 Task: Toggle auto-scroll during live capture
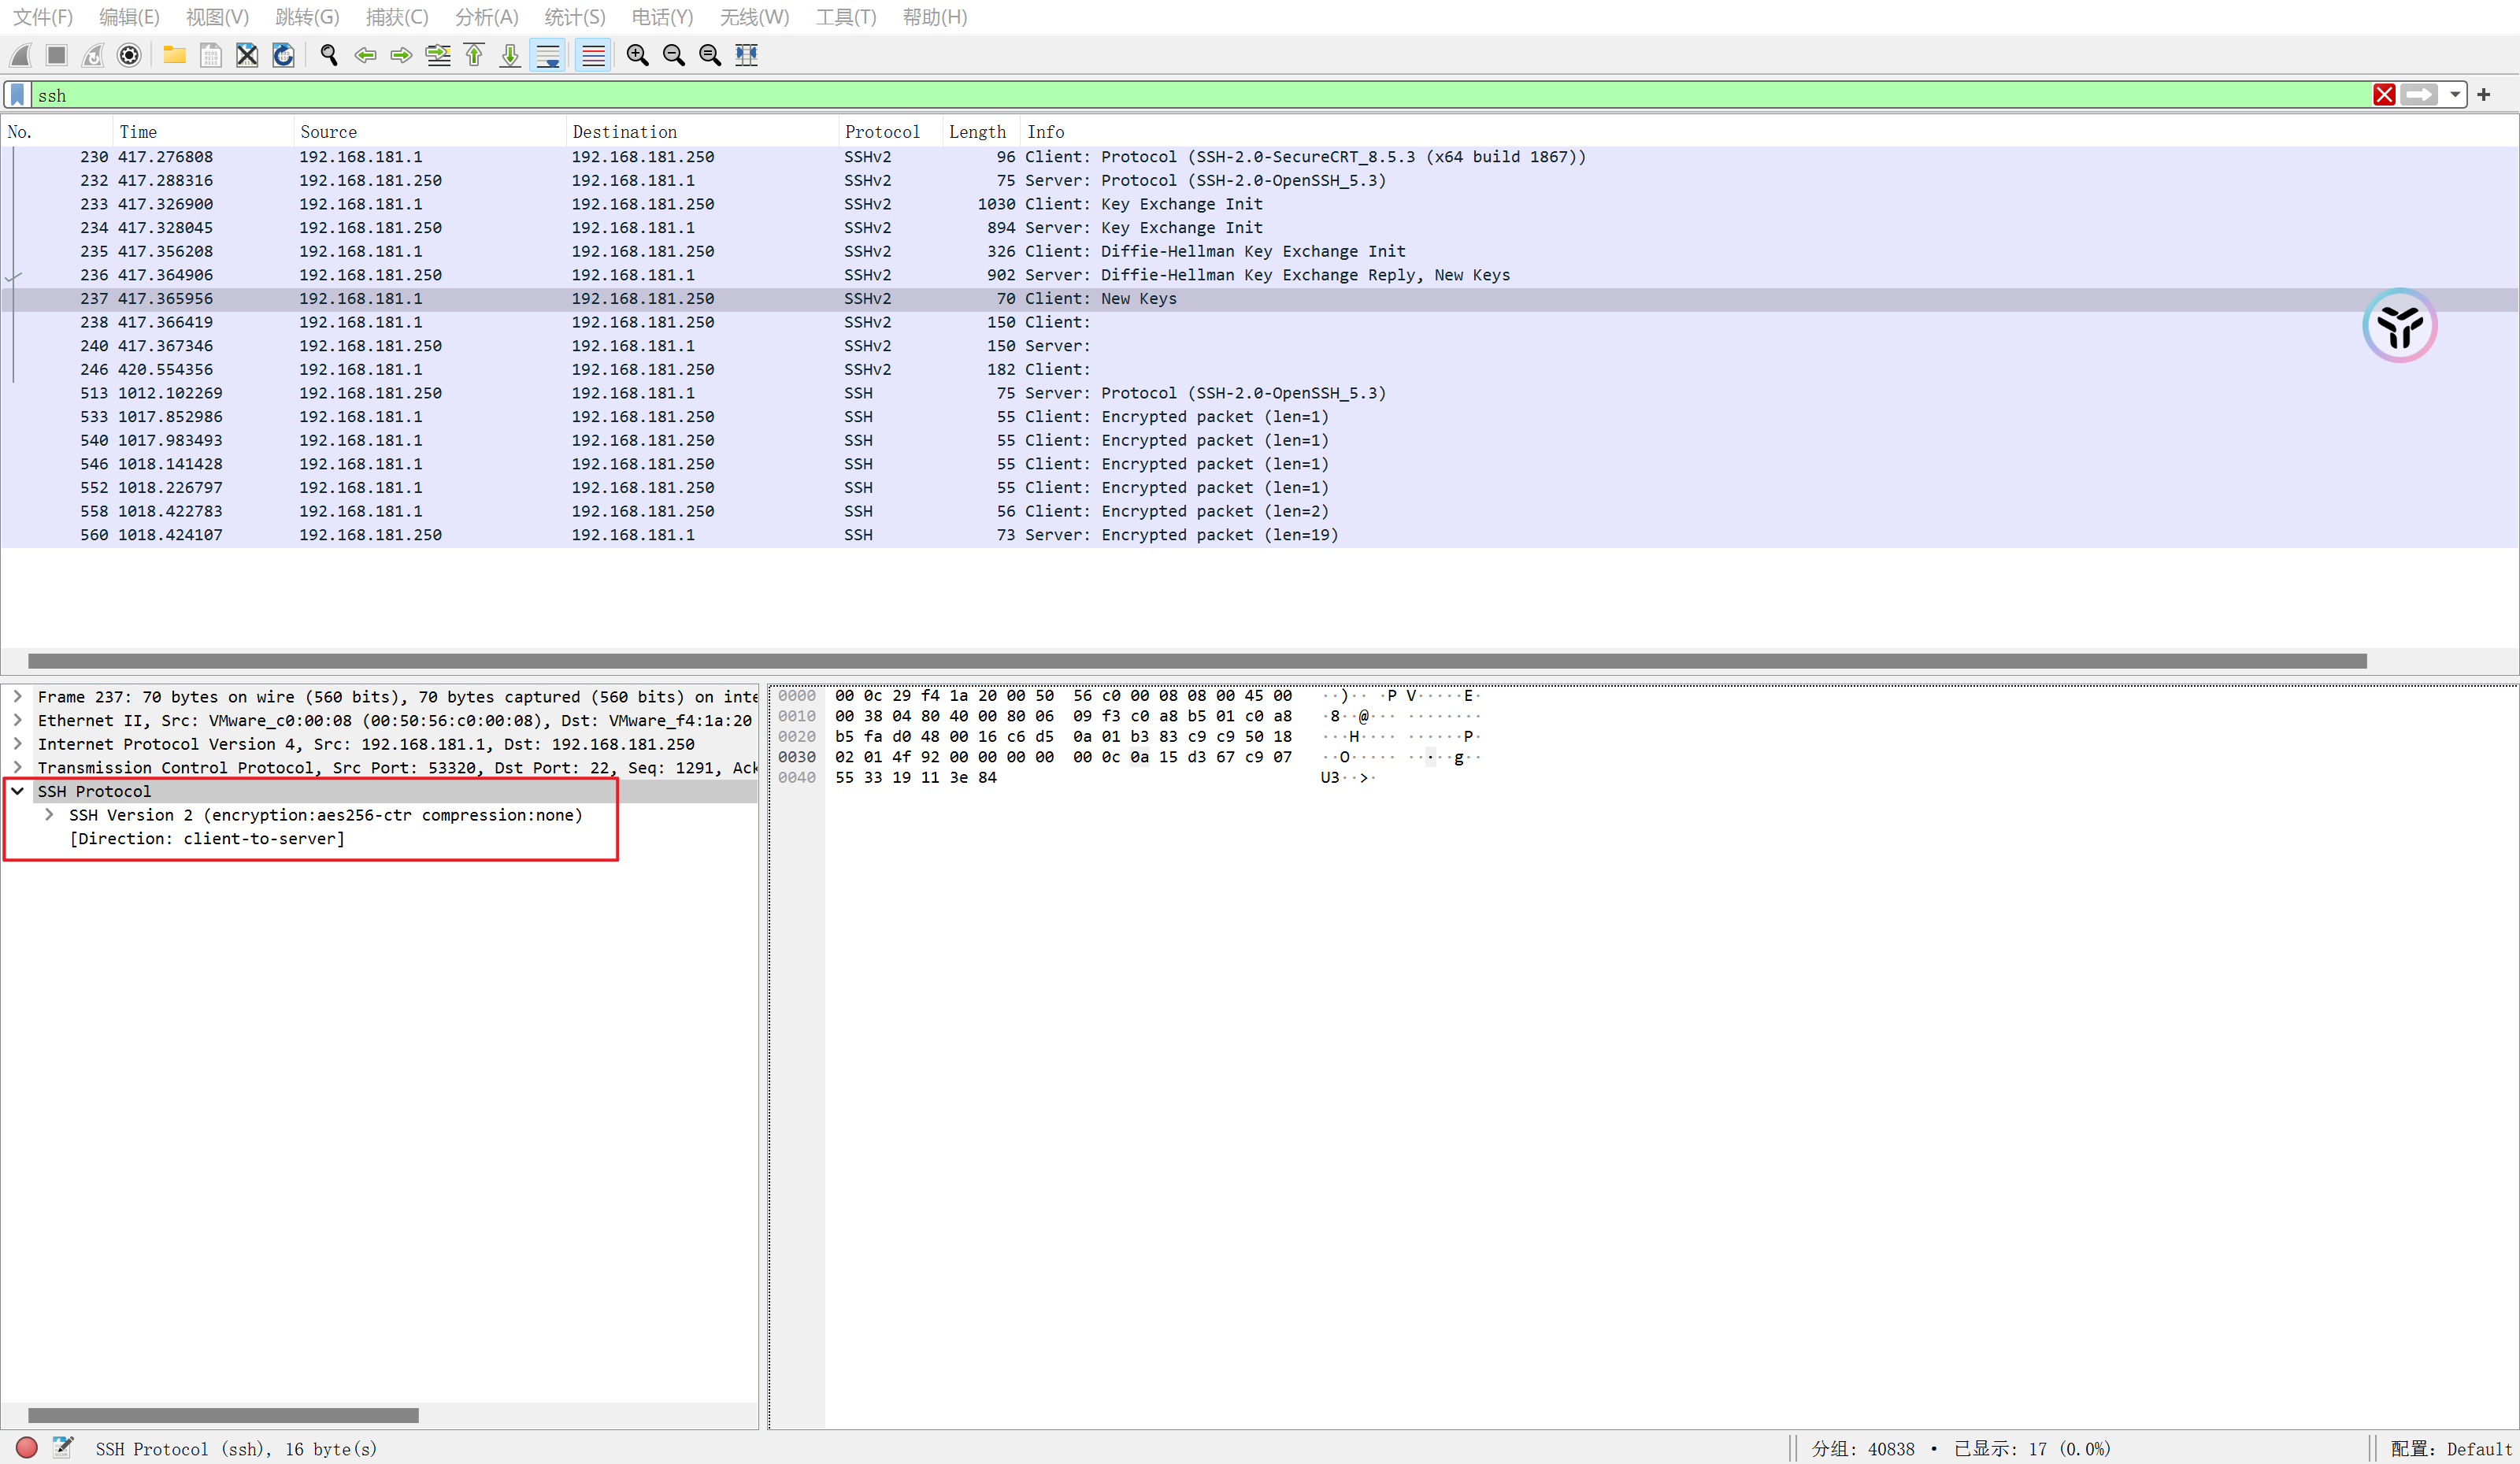[x=548, y=55]
